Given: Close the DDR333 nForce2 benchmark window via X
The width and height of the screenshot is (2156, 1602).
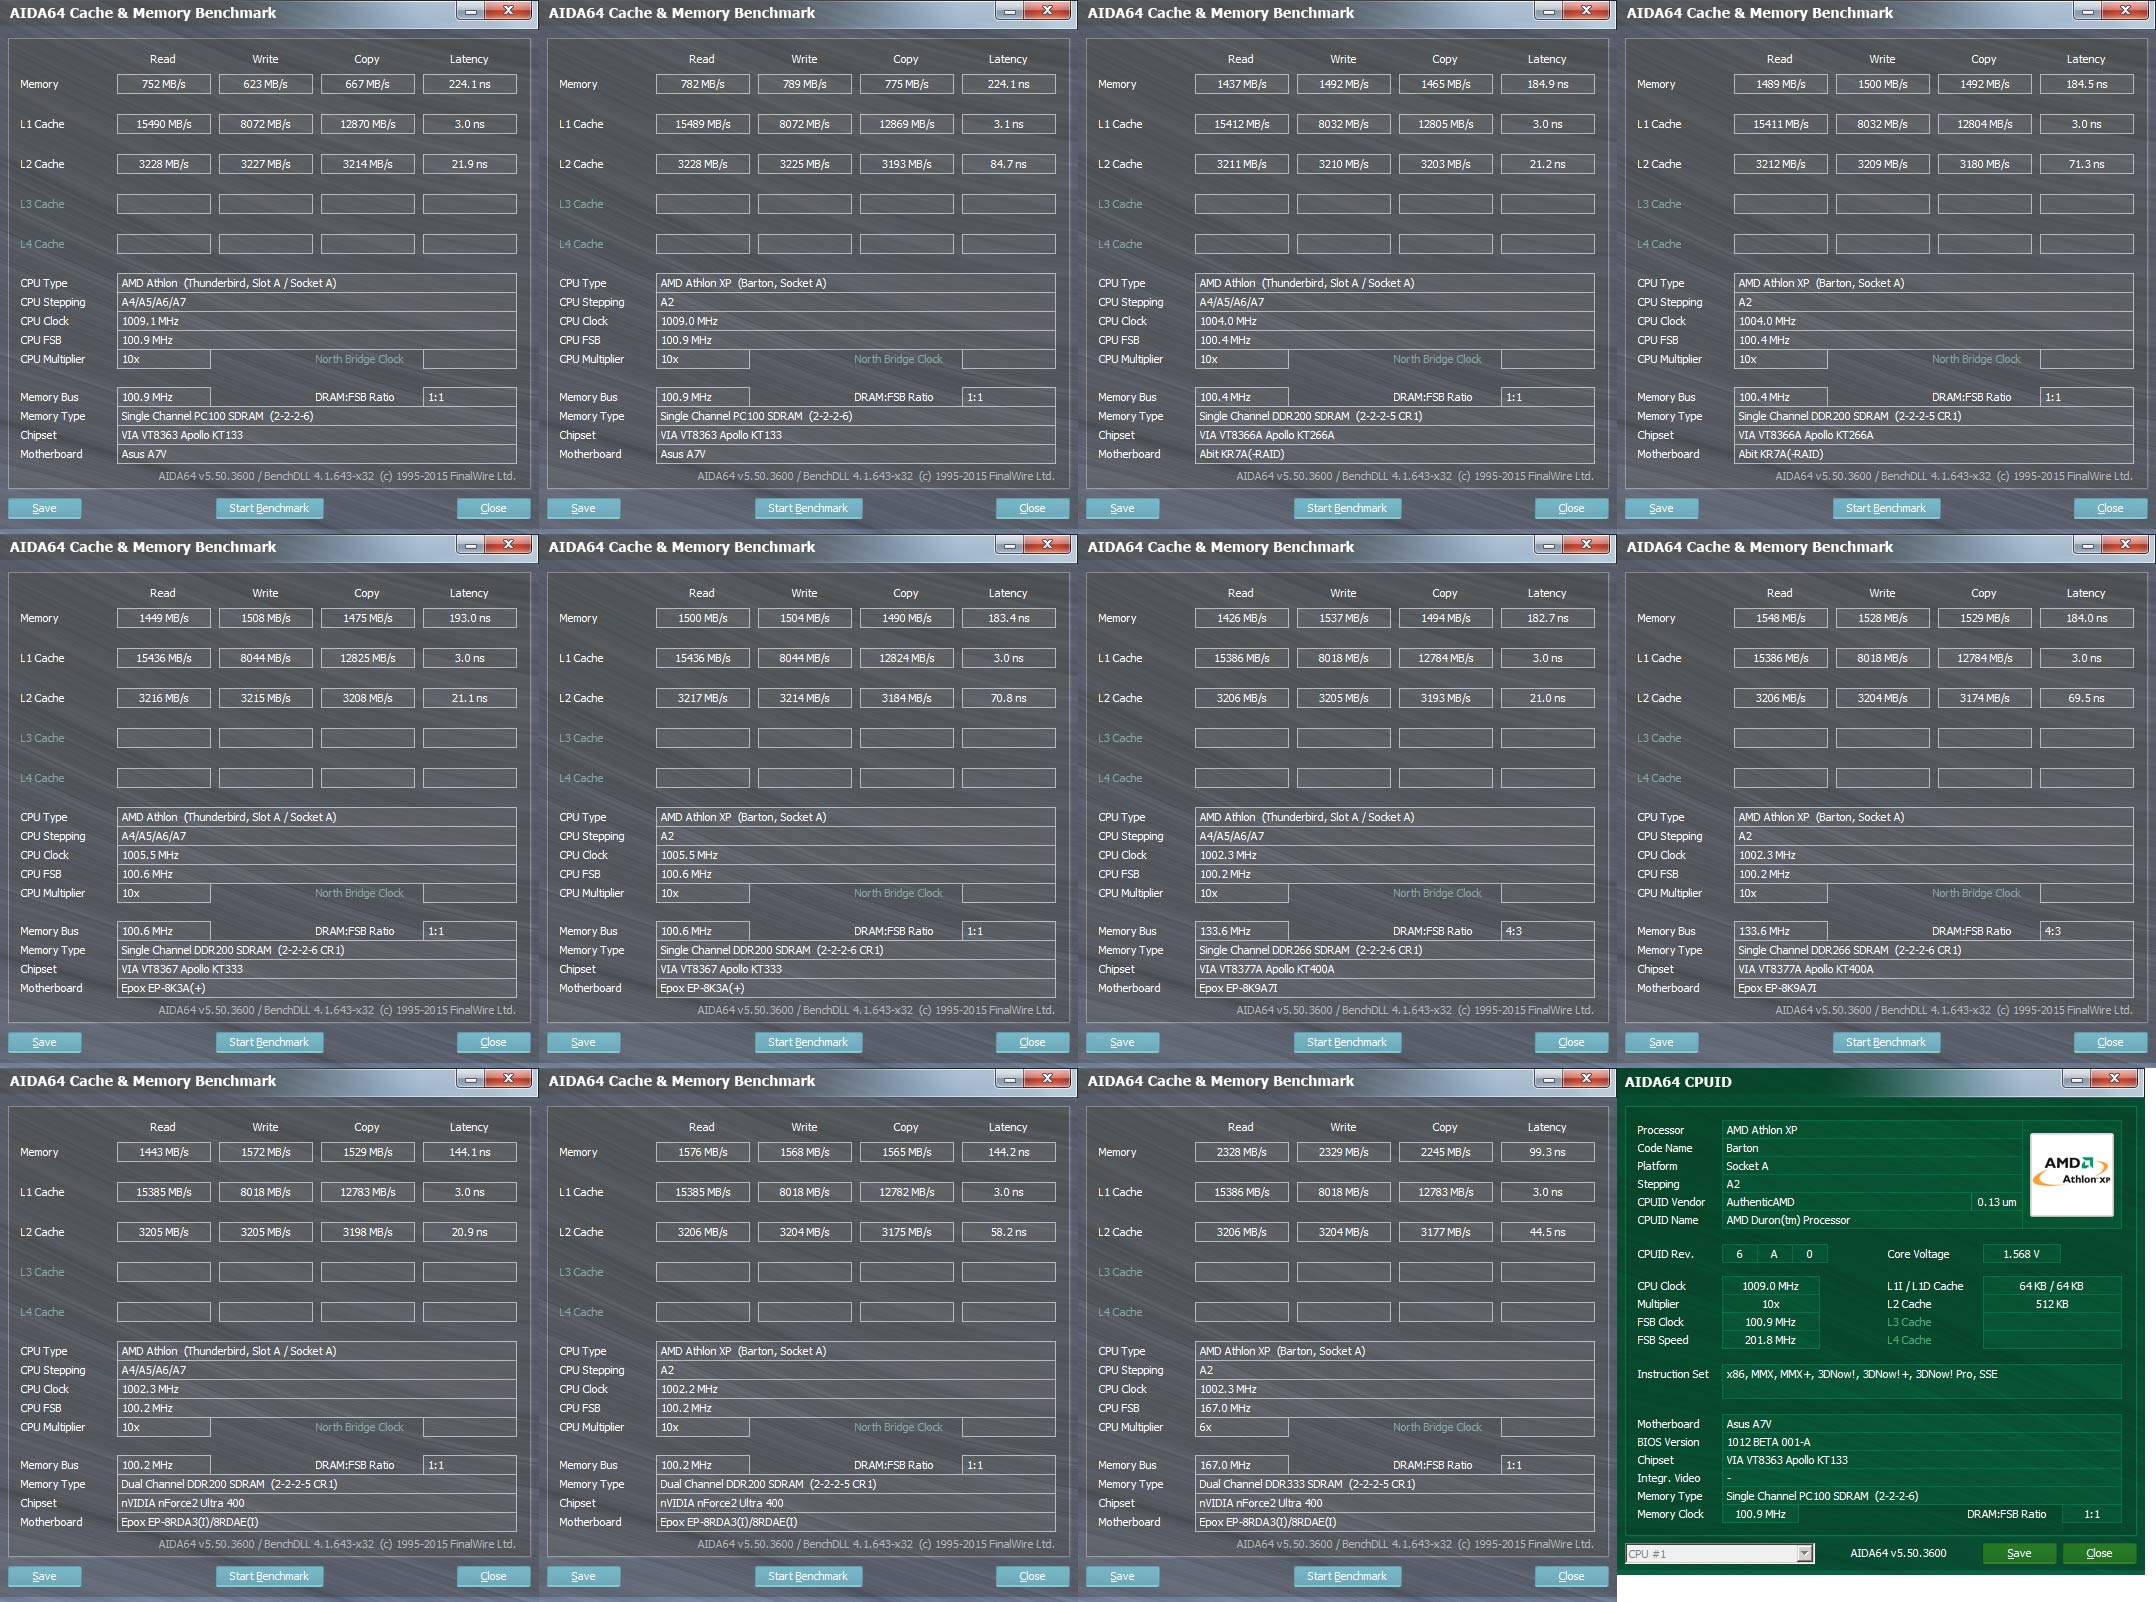Looking at the screenshot, I should click(1586, 1079).
